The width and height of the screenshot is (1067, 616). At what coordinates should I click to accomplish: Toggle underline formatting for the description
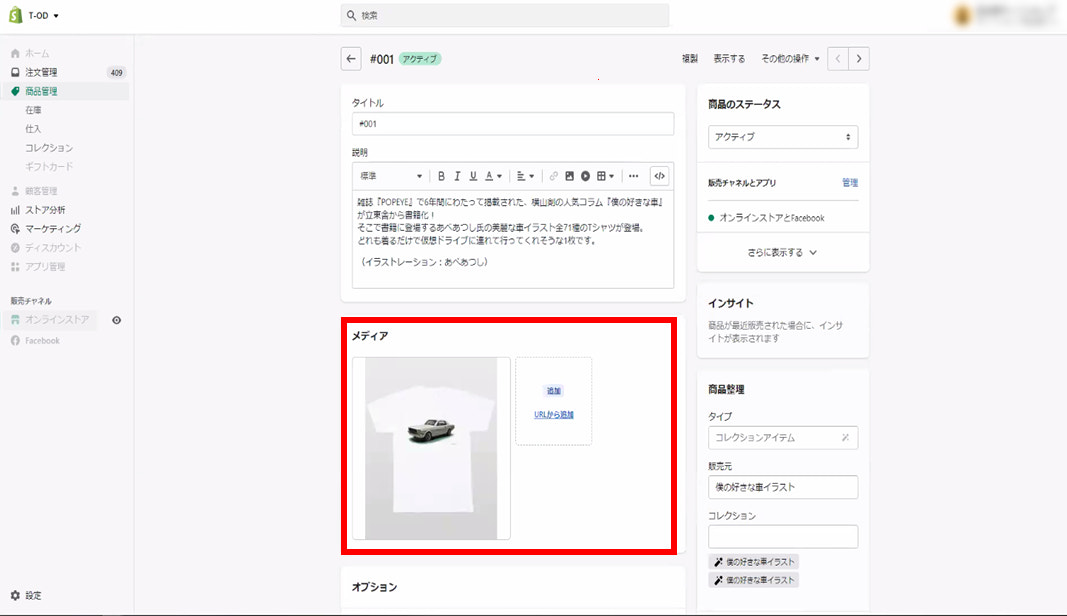[x=473, y=176]
